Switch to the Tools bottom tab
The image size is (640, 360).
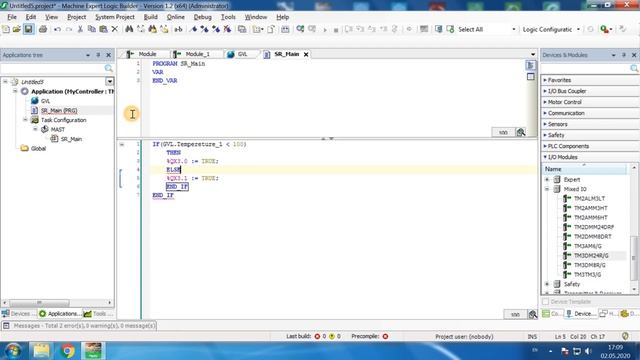[x=98, y=313]
